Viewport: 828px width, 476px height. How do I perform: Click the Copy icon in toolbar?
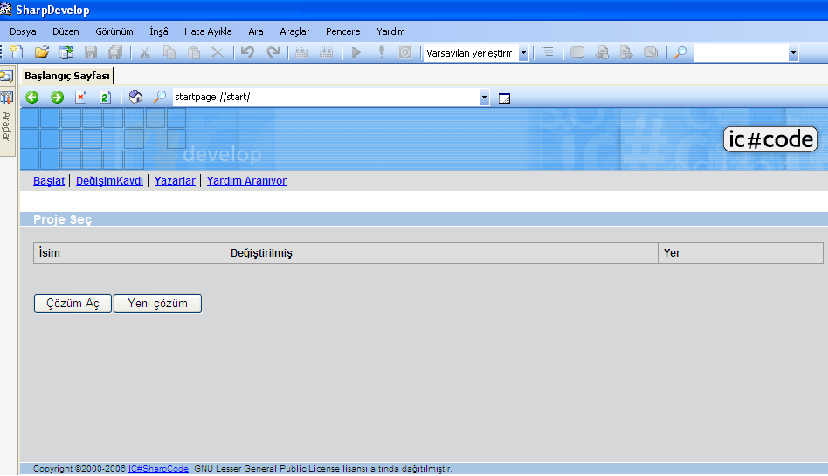[x=169, y=52]
